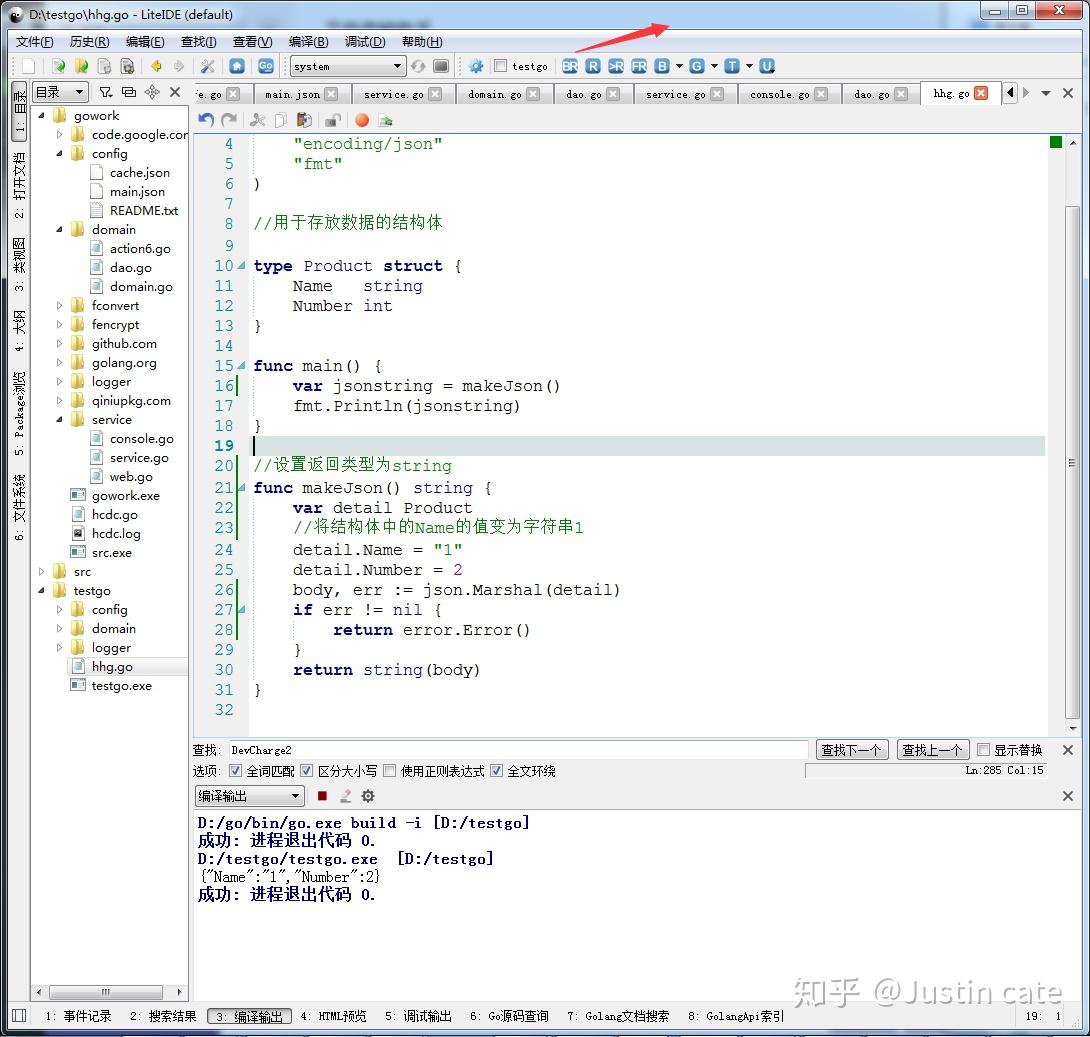Select the R run icon in toolbar
The image size is (1090, 1037).
coord(593,66)
